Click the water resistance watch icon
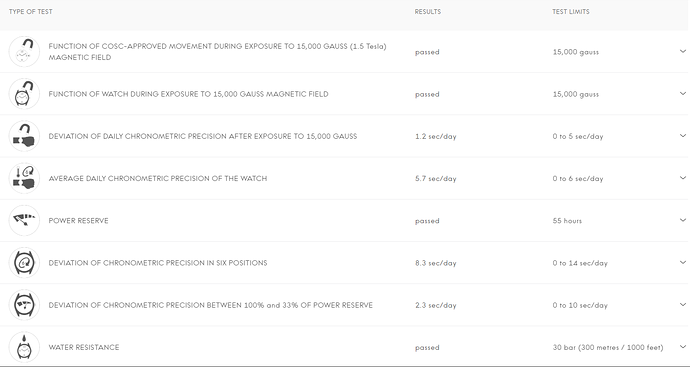 click(x=24, y=347)
